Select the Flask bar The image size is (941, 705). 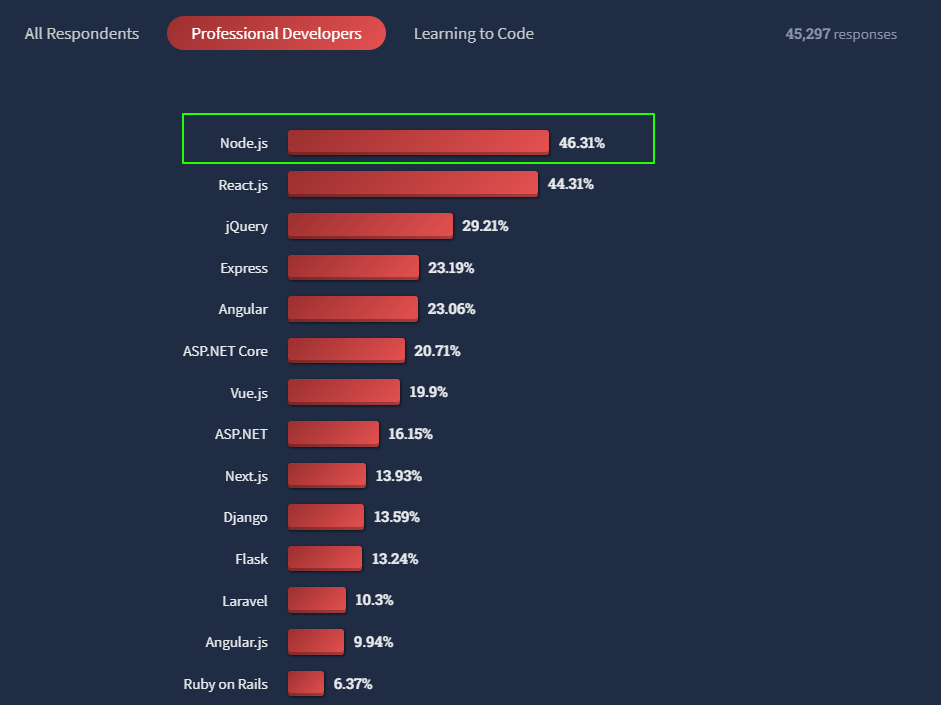click(x=324, y=558)
